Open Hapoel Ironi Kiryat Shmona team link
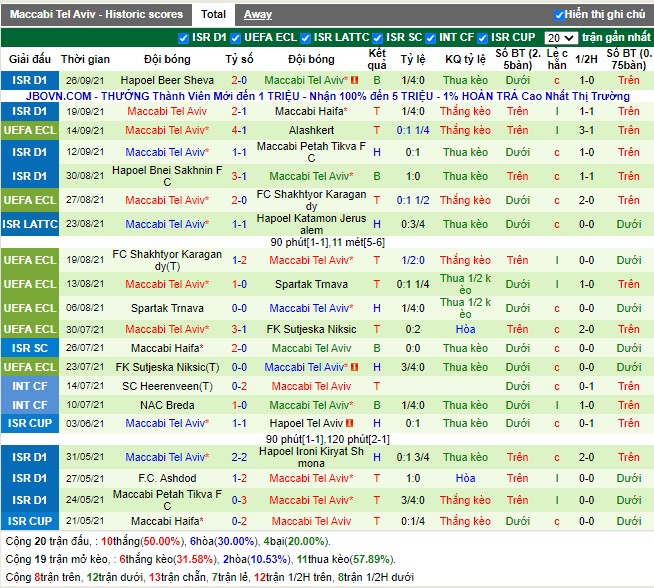 pyautogui.click(x=311, y=457)
